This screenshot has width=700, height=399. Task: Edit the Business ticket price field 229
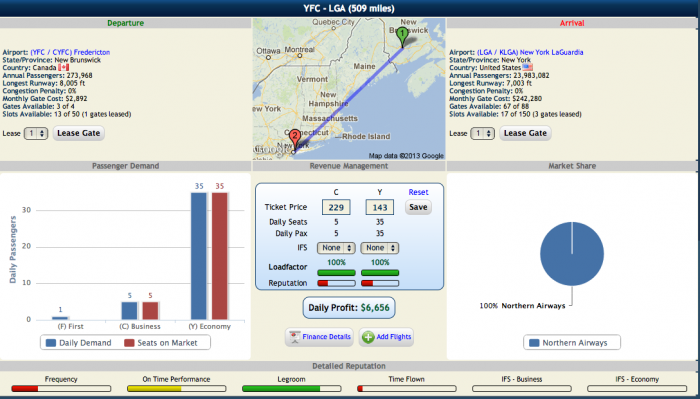tap(336, 207)
